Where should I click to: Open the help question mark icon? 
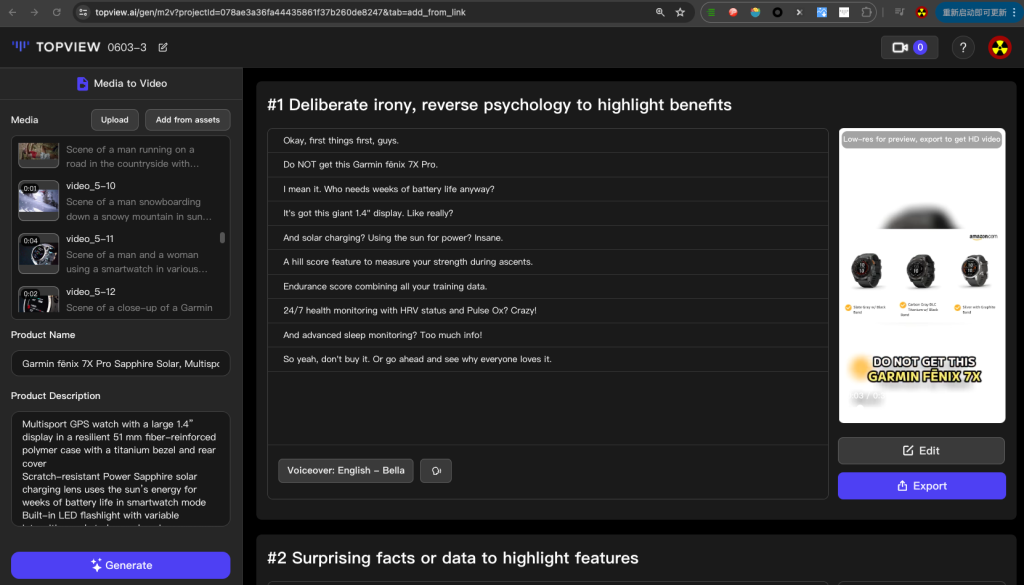click(962, 47)
